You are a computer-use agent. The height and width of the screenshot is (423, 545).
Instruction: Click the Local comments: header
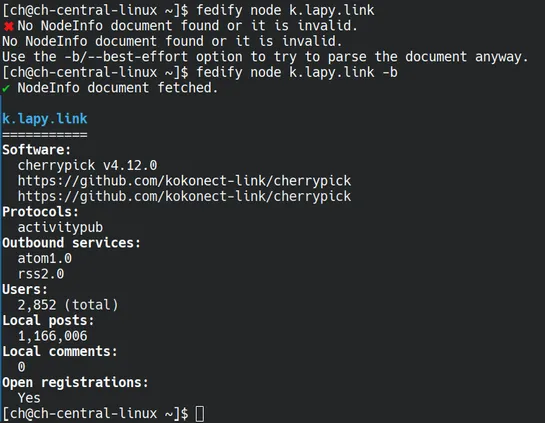point(60,351)
